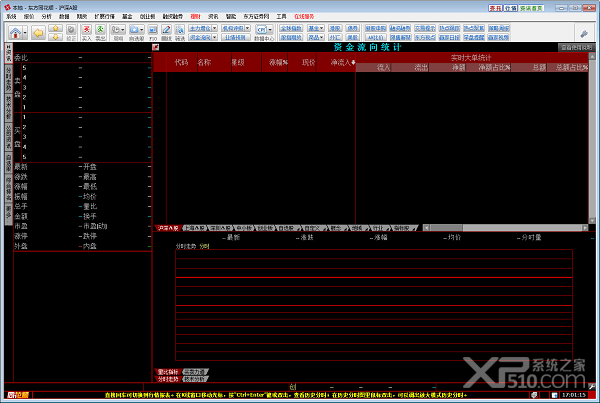The height and width of the screenshot is (403, 600).
Task: Select the 自选股 tab below table
Action: coord(286,228)
